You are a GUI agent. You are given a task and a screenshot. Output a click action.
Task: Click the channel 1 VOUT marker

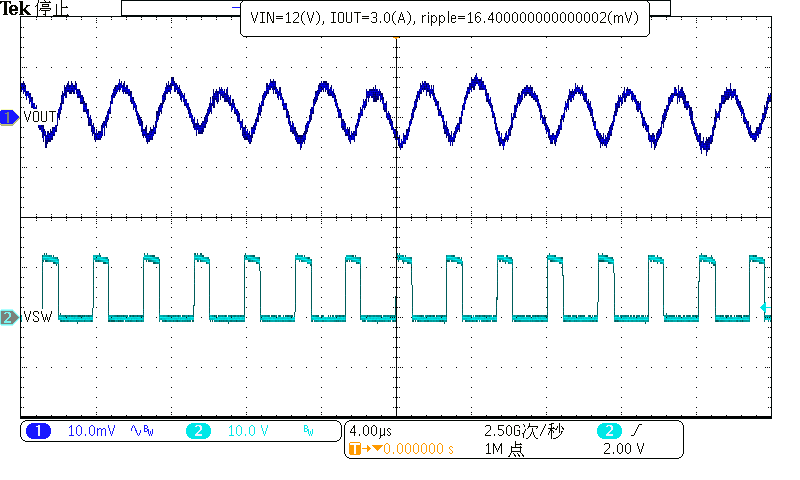click(x=10, y=118)
